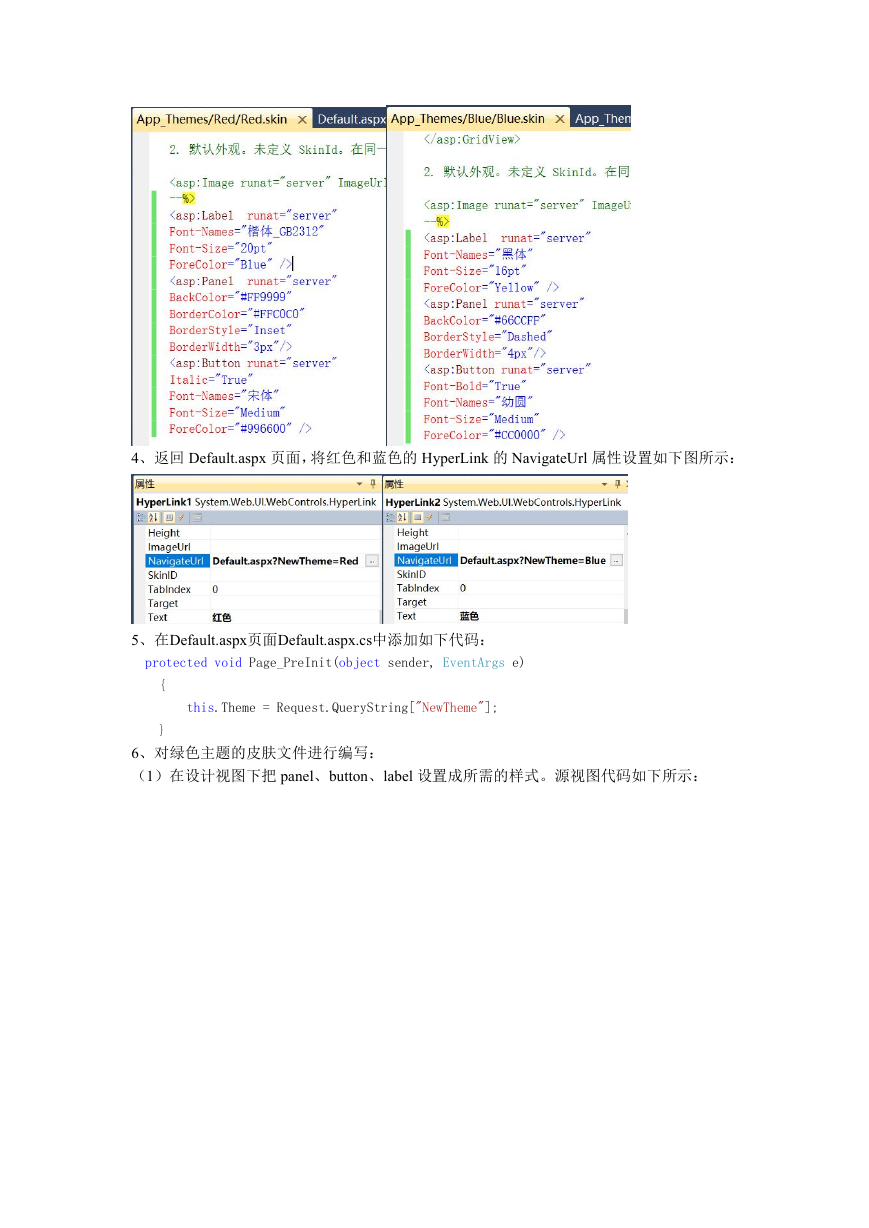Sort HyperLink1 properties alphabetically
Viewport: 869px width, 1228px height.
tap(154, 517)
